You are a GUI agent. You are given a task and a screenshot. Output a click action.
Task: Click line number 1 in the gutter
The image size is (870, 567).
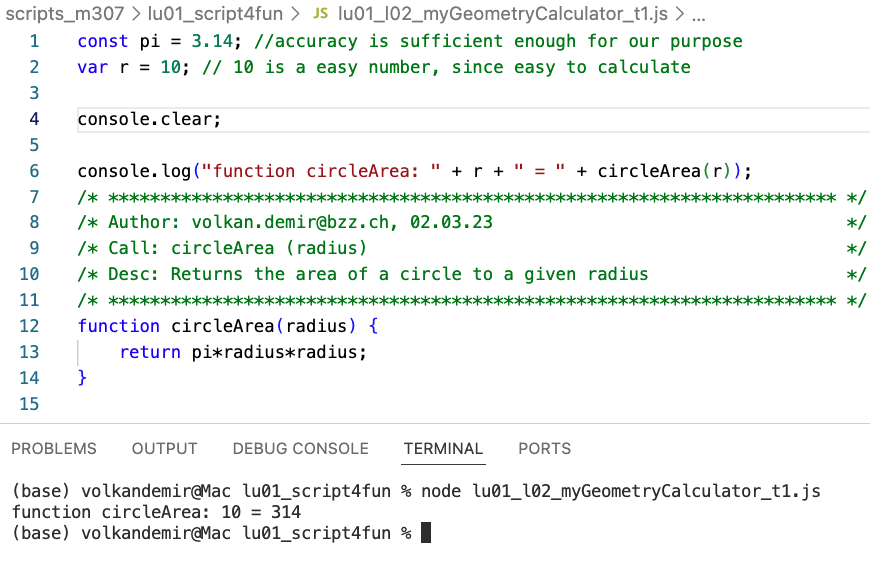(x=34, y=42)
